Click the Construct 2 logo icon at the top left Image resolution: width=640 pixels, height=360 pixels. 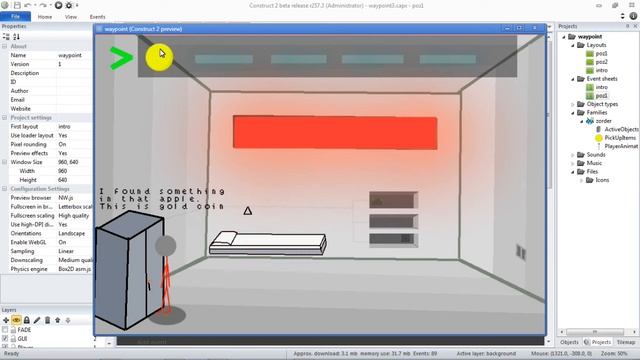click(5, 5)
